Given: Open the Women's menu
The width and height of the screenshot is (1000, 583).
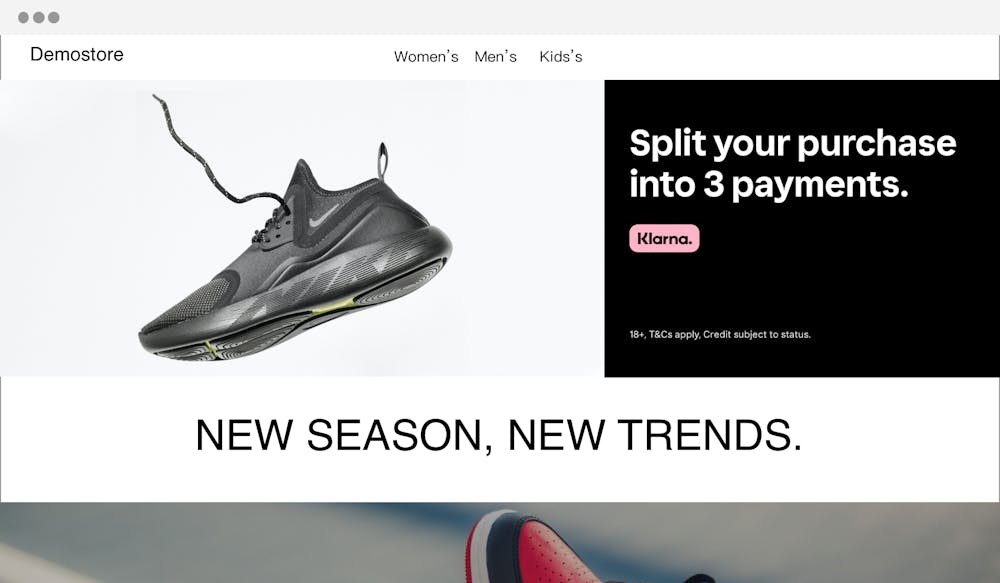Looking at the screenshot, I should (426, 56).
